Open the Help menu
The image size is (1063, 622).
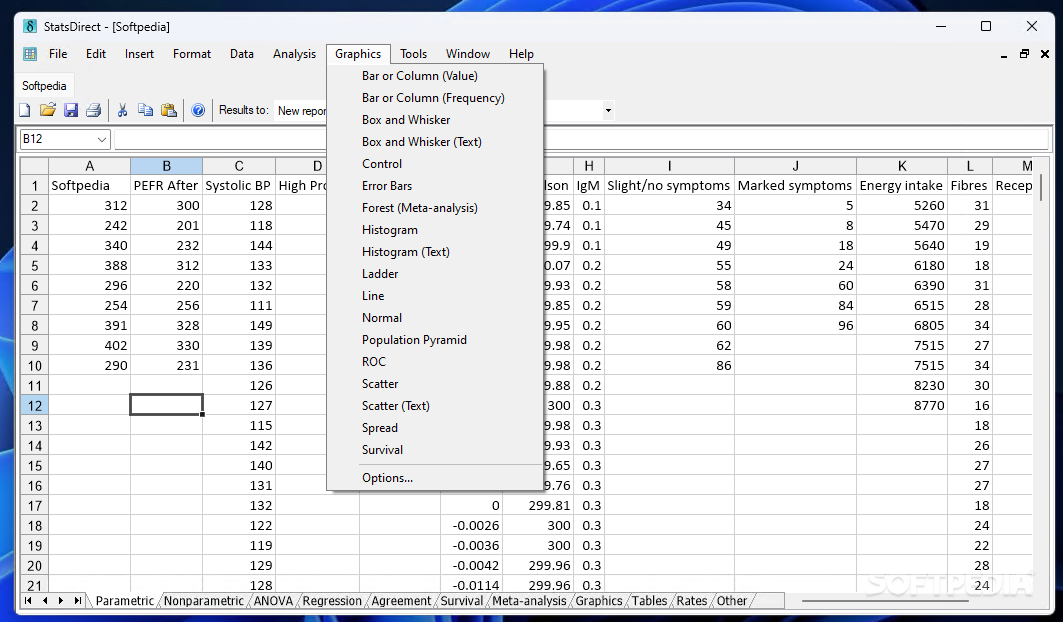pos(521,54)
